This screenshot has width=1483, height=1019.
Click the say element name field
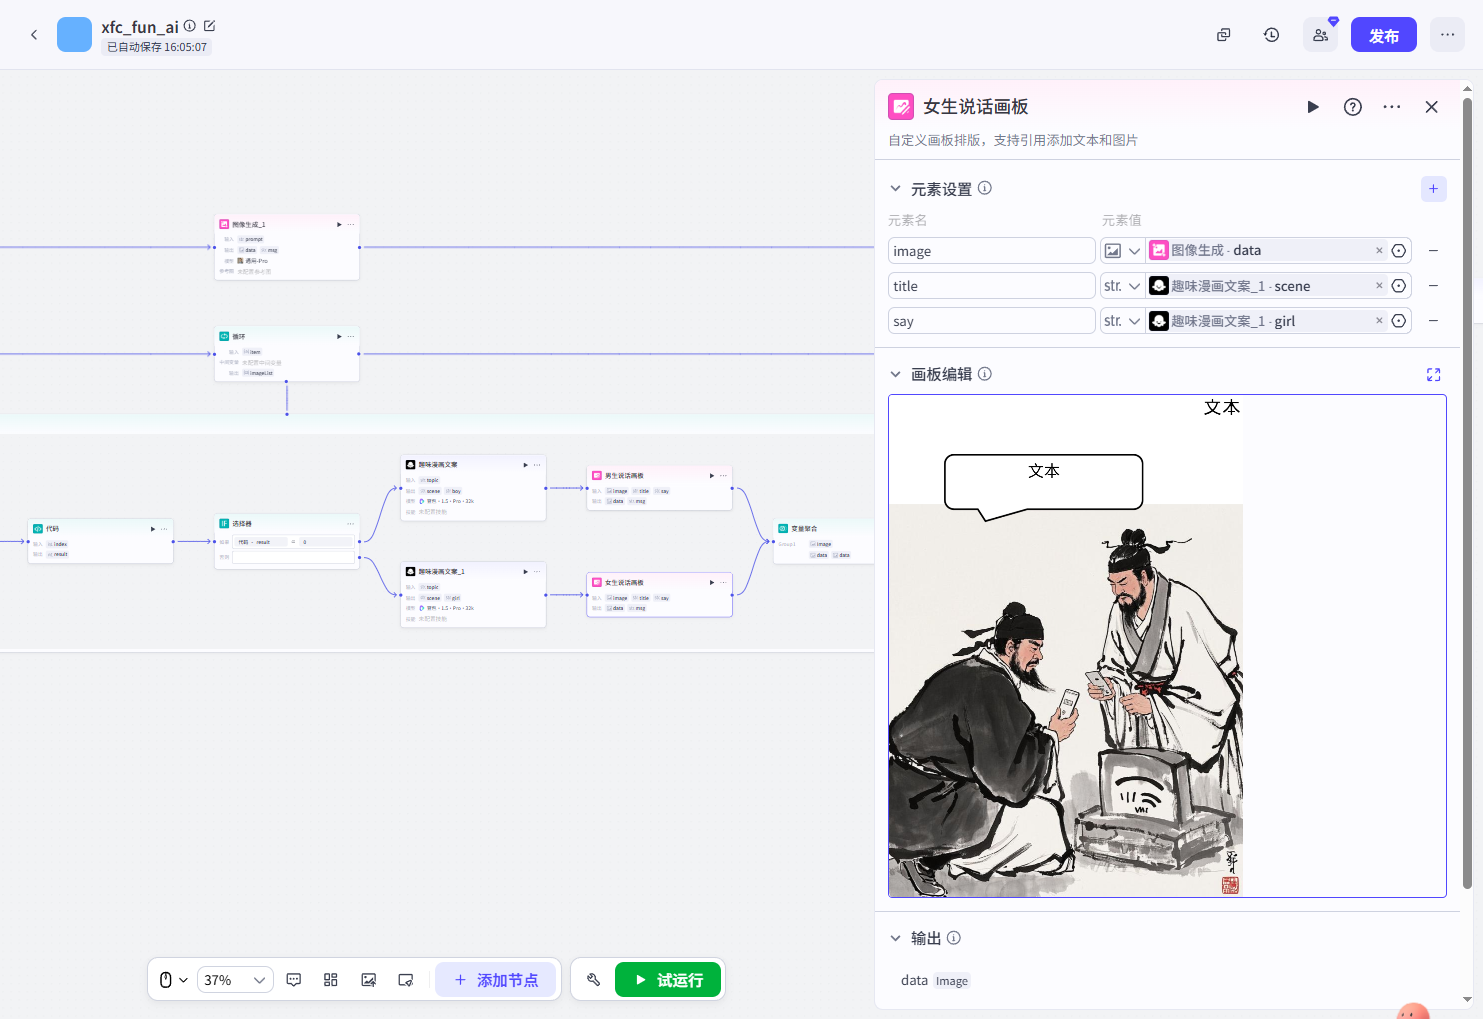tap(992, 321)
